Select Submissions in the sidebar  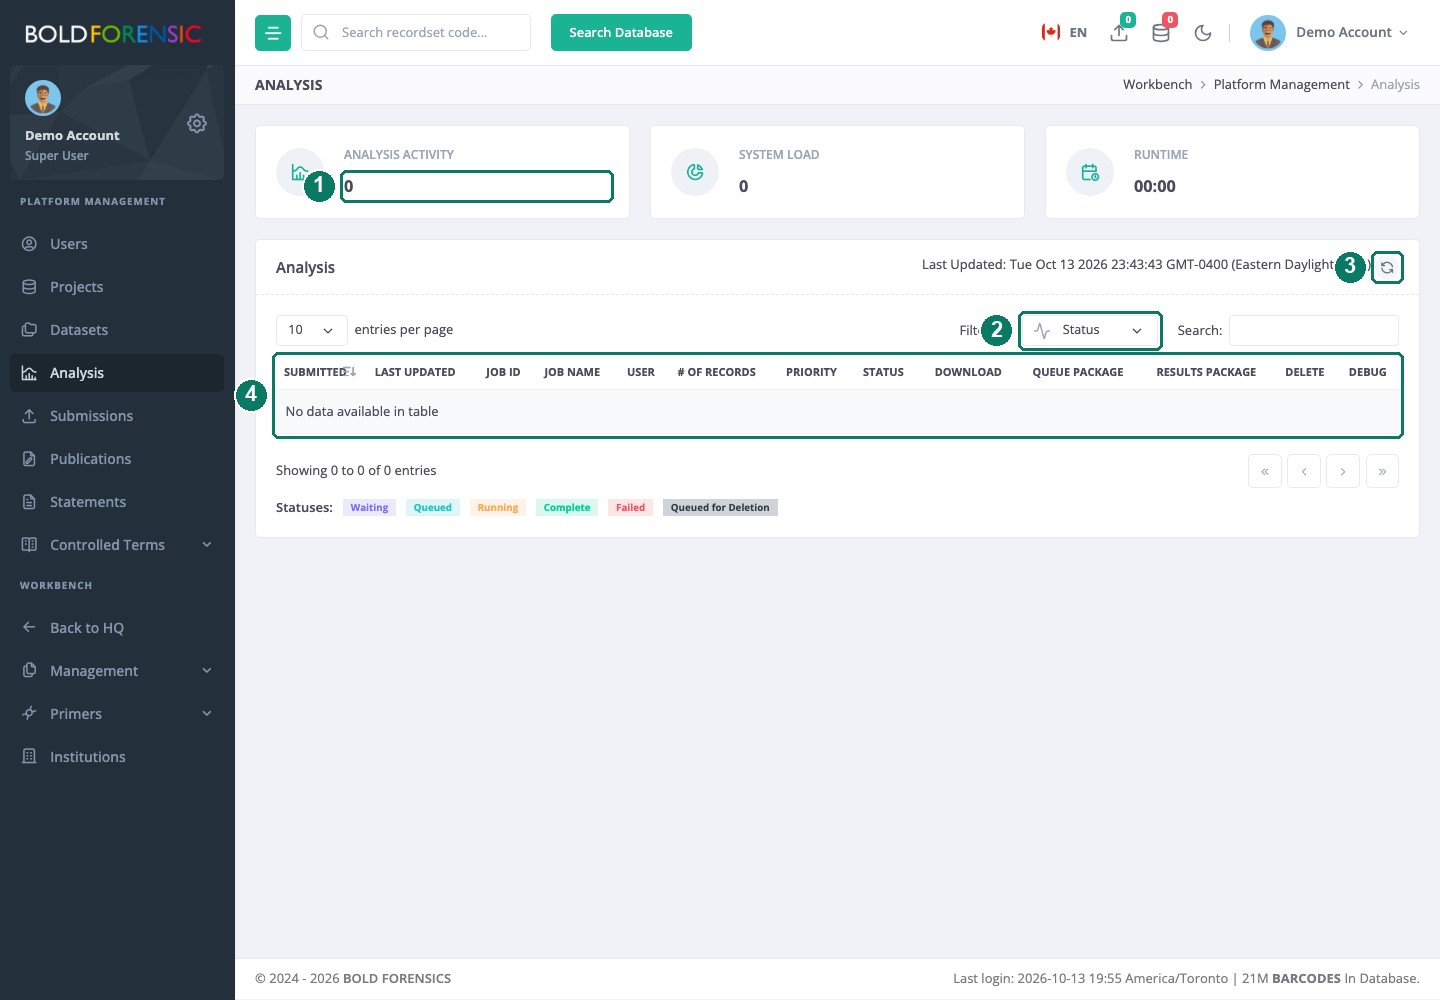point(117,416)
